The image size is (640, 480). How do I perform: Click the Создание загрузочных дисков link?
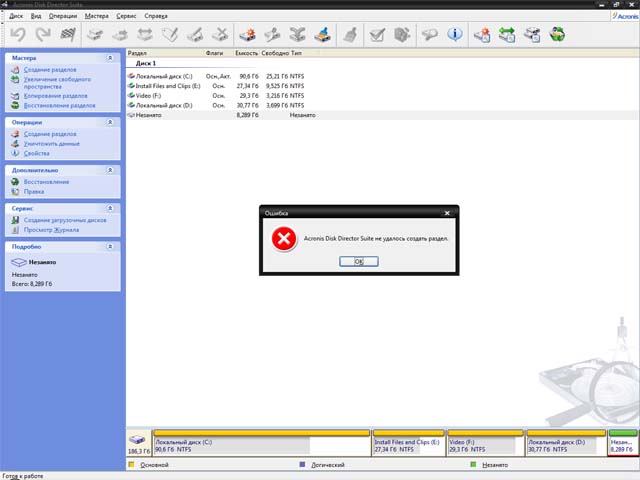[x=65, y=220]
